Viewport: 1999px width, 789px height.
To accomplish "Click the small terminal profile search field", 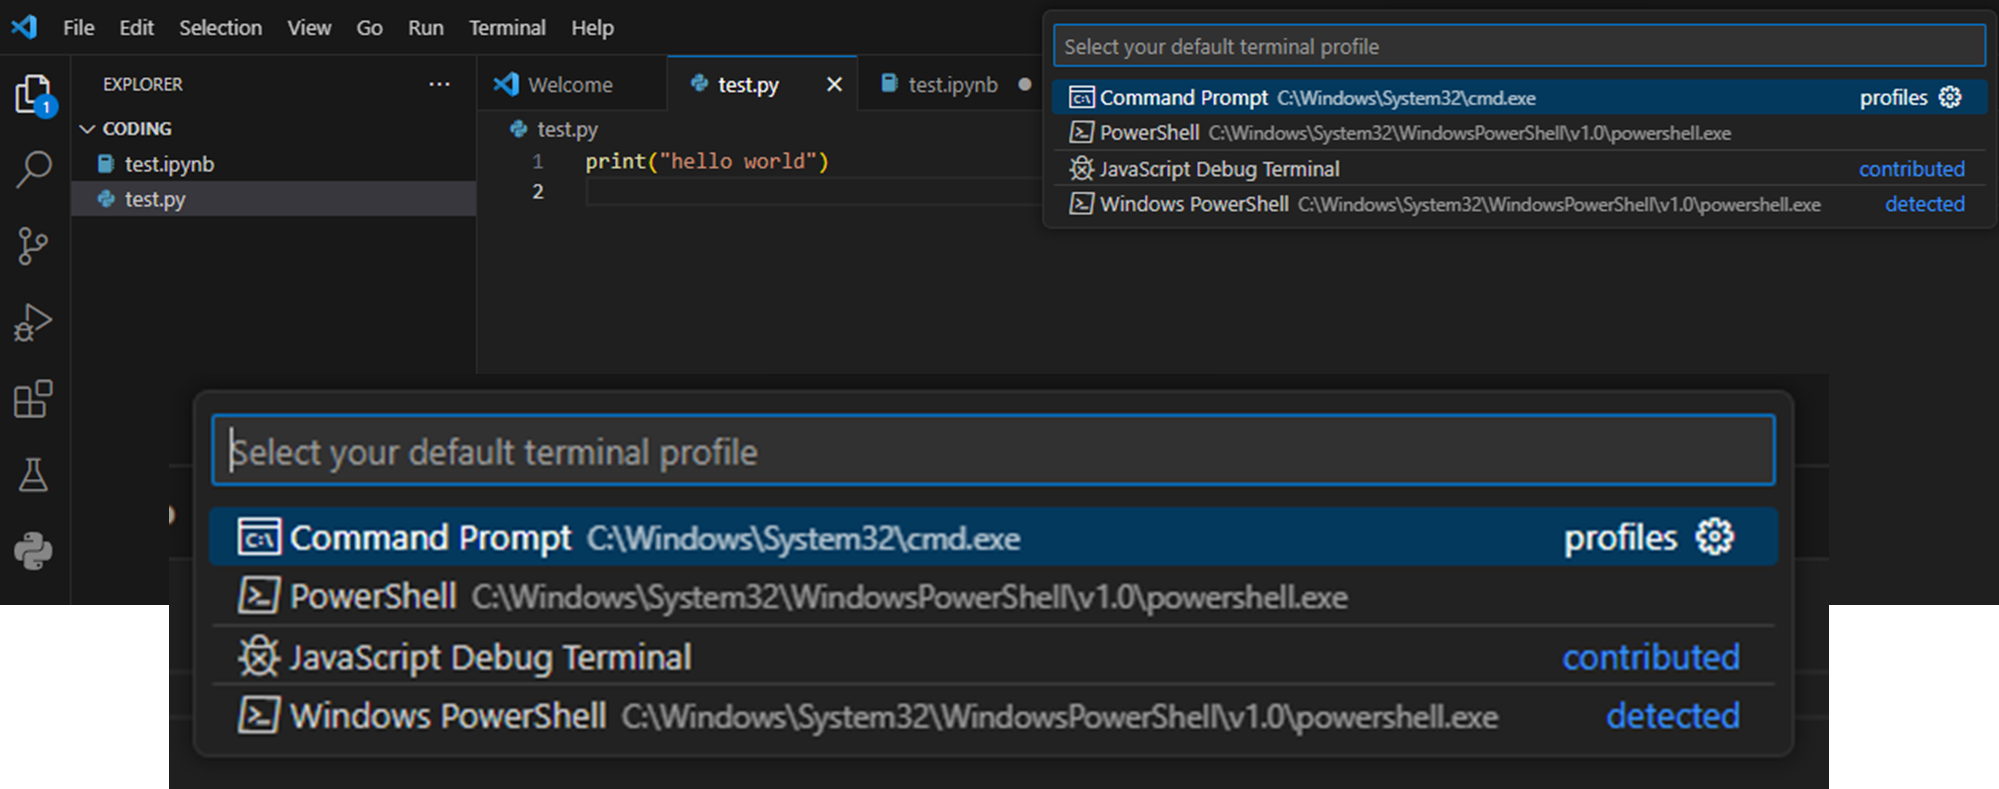I will [x=1518, y=46].
